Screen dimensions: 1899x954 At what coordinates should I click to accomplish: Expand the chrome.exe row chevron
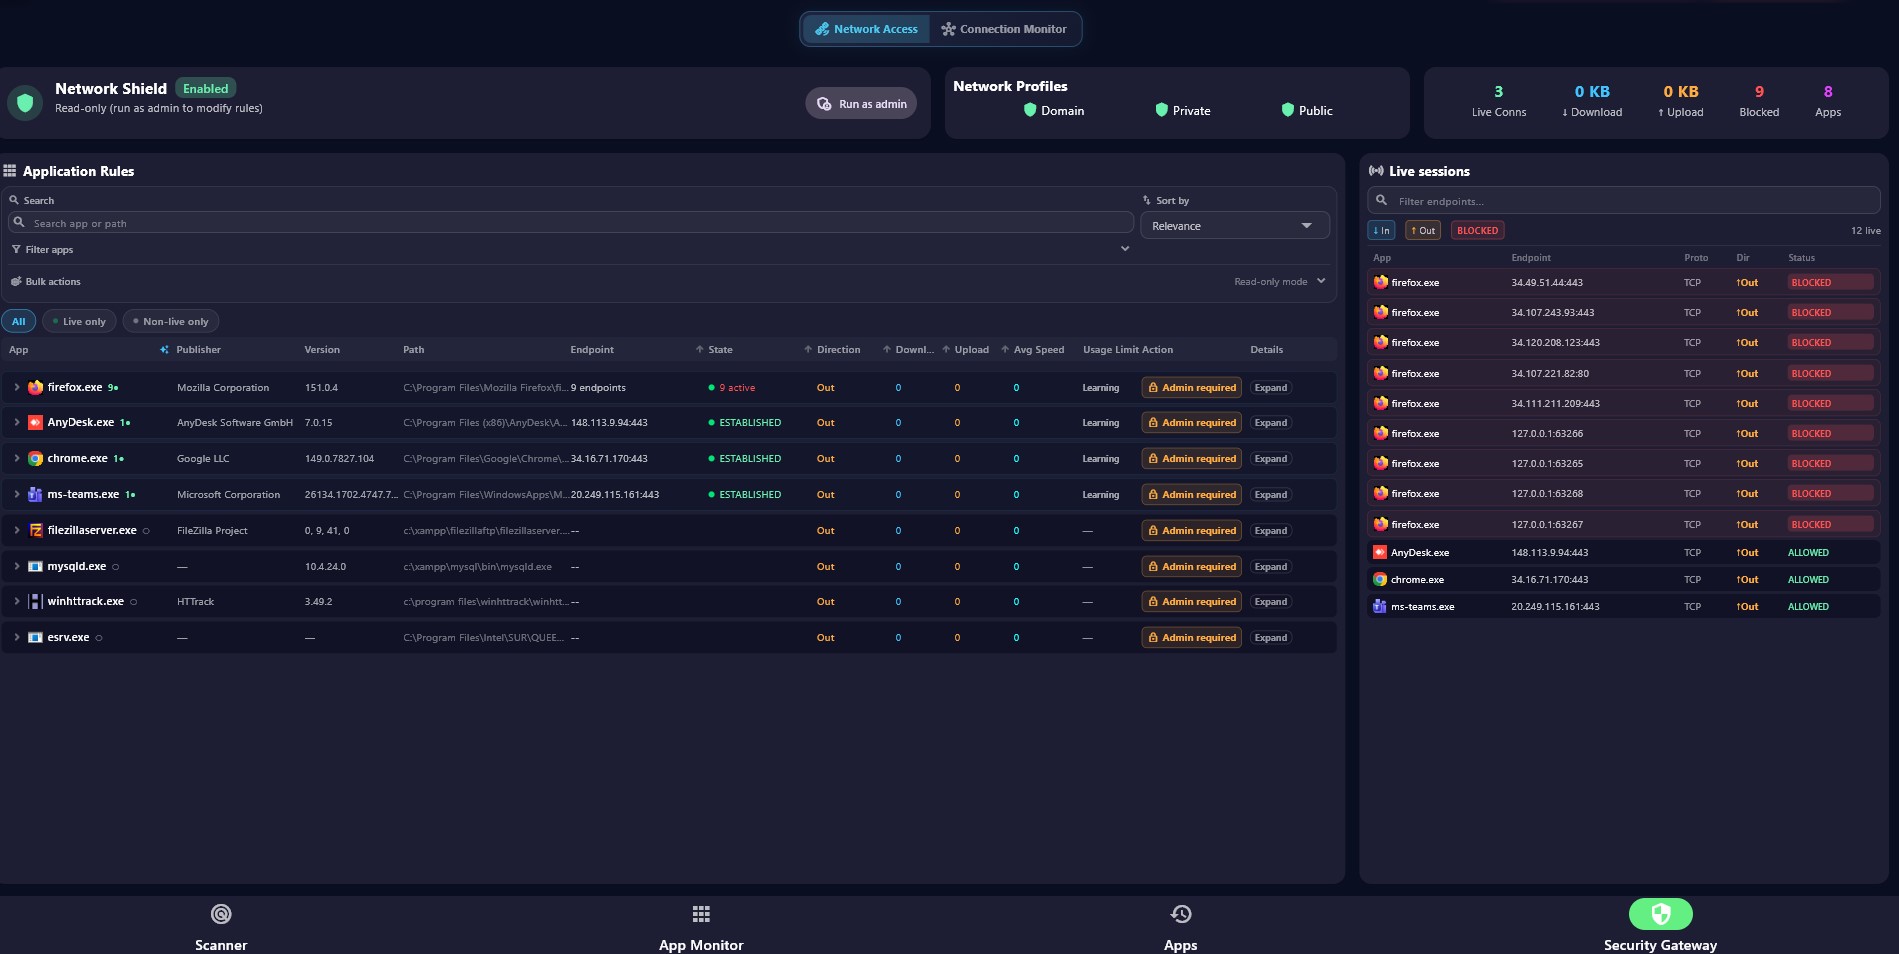[17, 458]
